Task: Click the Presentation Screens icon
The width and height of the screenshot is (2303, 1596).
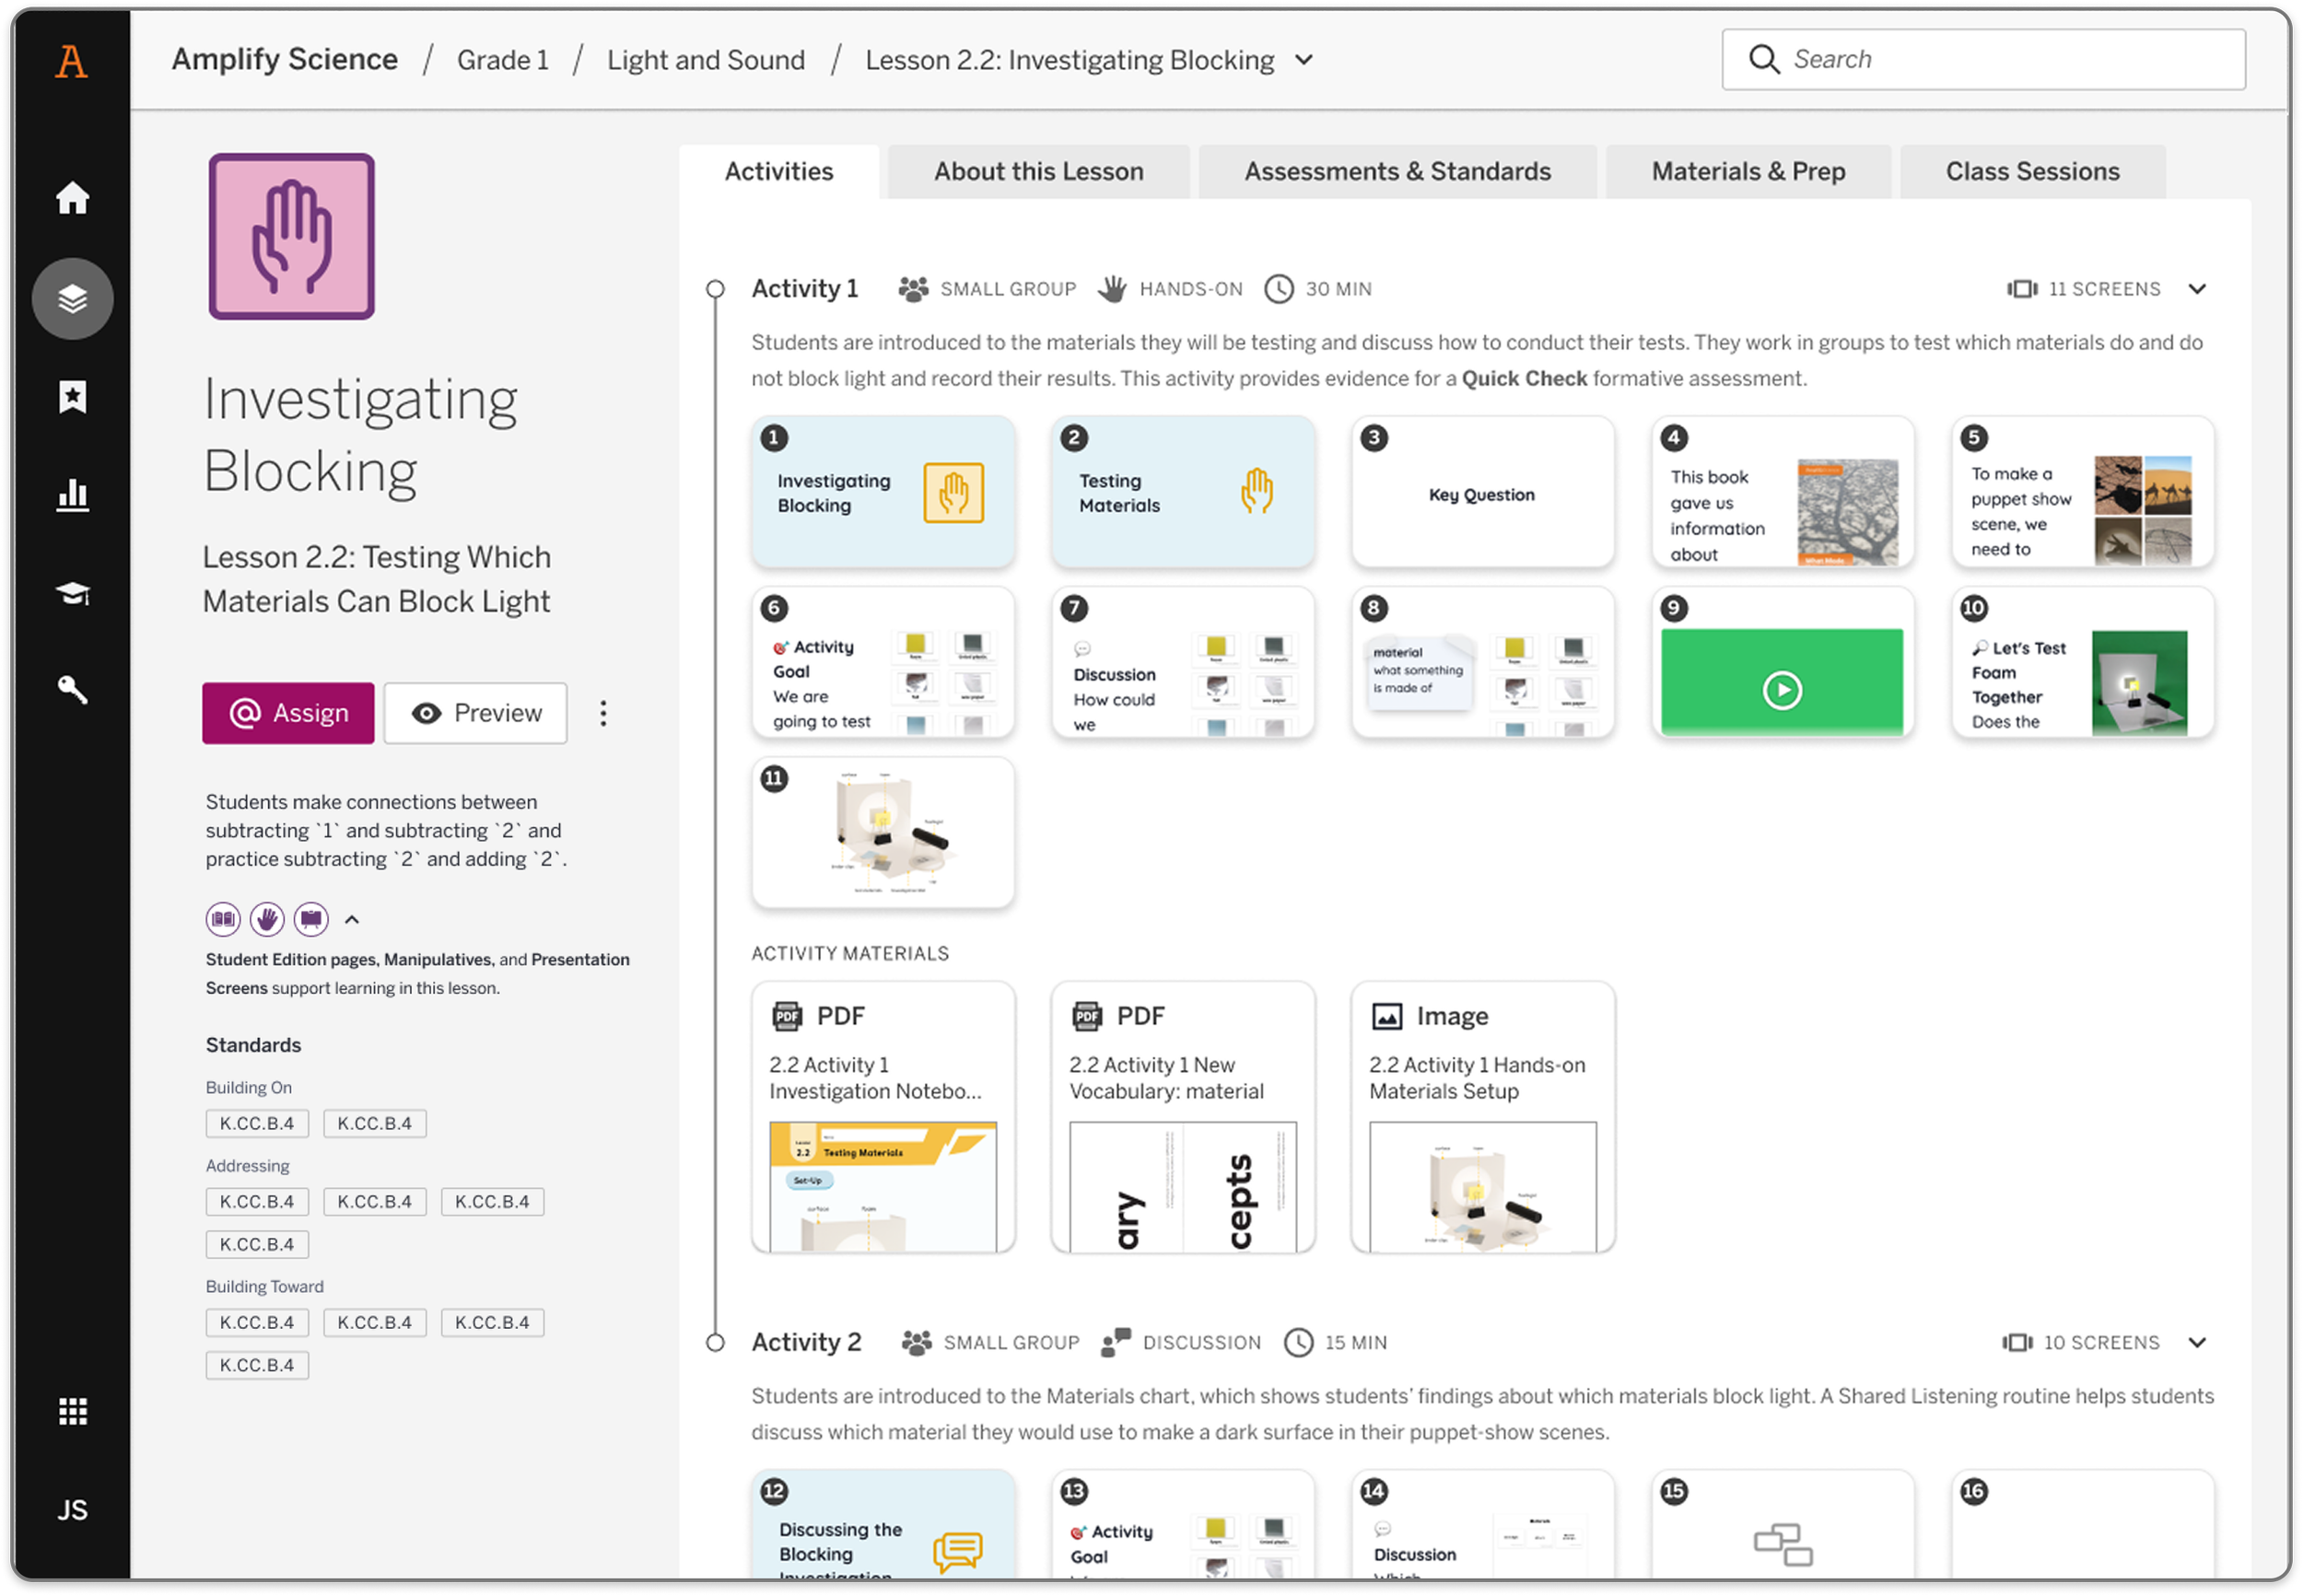Action: coord(311,919)
